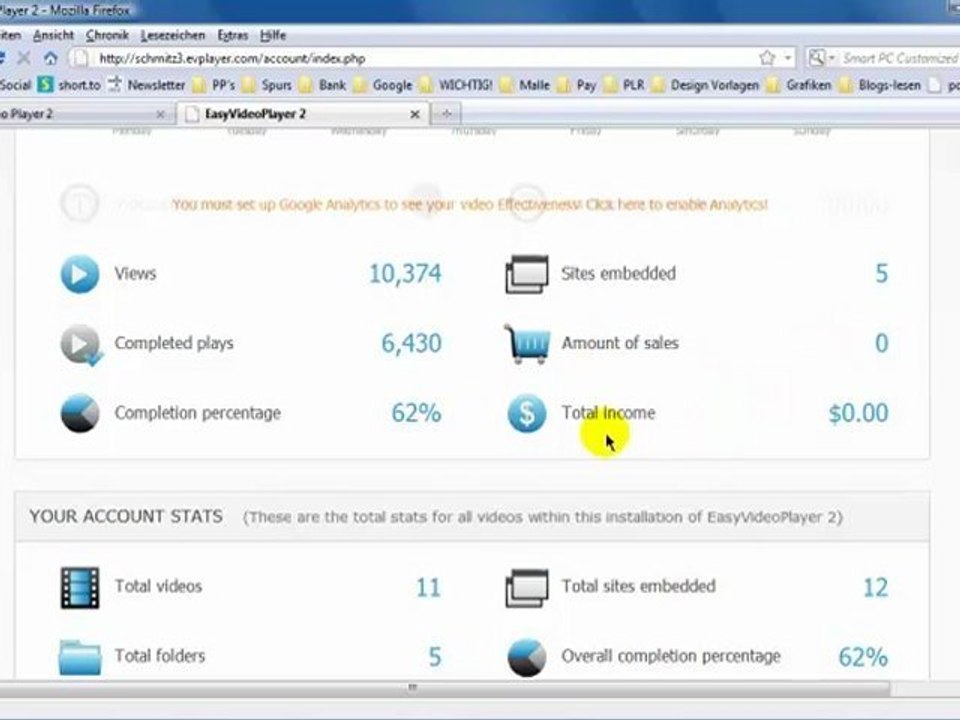Open the Lesezeichen menu
Viewport: 960px width, 720px height.
[x=173, y=36]
